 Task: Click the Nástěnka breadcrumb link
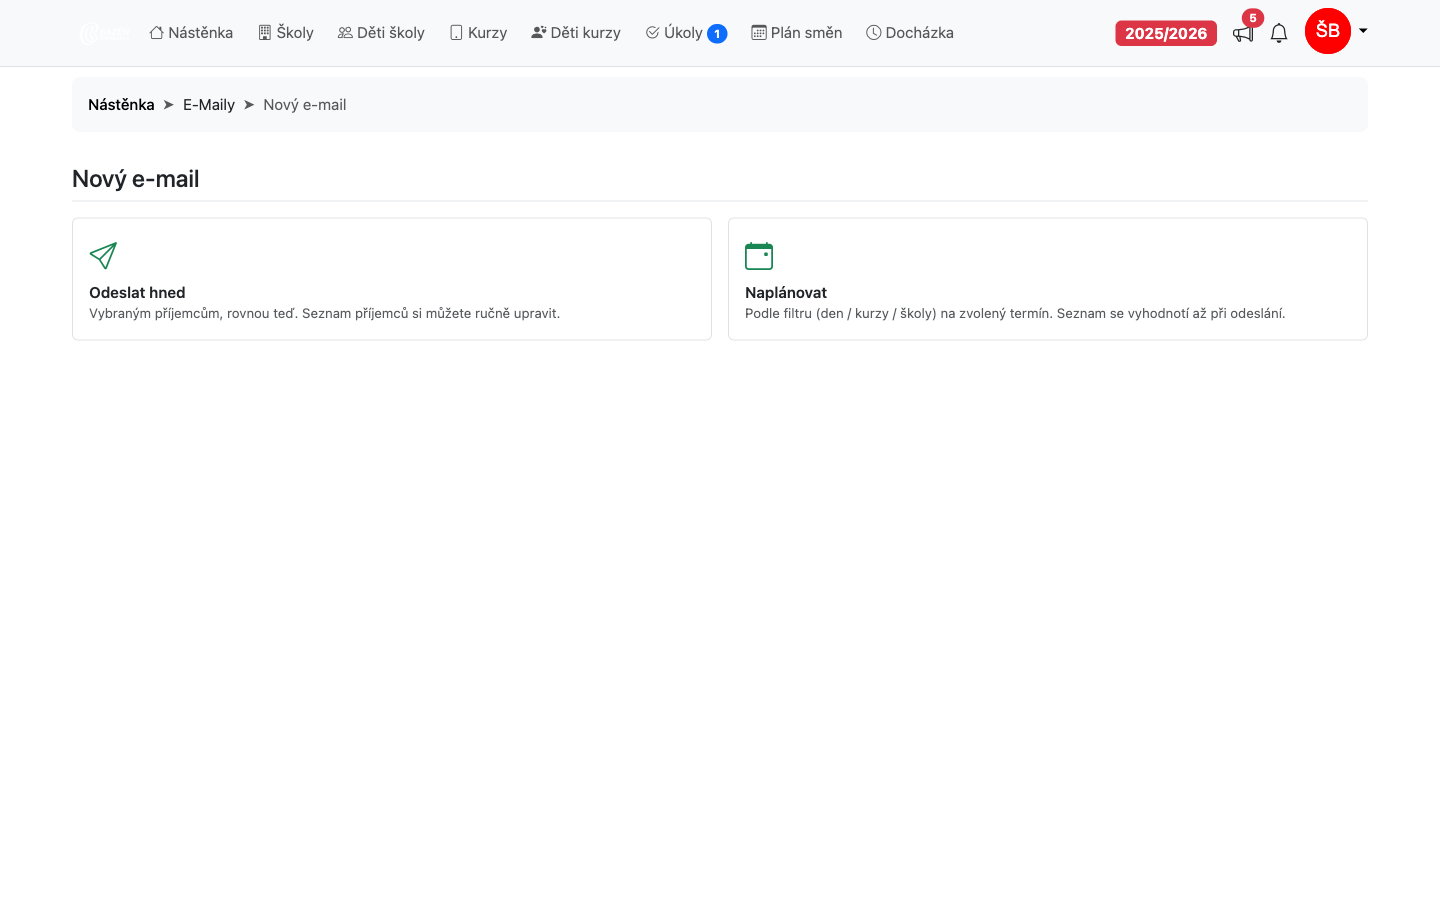(x=121, y=105)
